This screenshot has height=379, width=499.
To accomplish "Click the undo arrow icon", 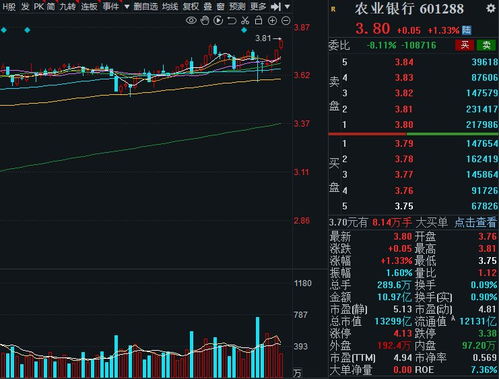I will pyautogui.click(x=232, y=21).
